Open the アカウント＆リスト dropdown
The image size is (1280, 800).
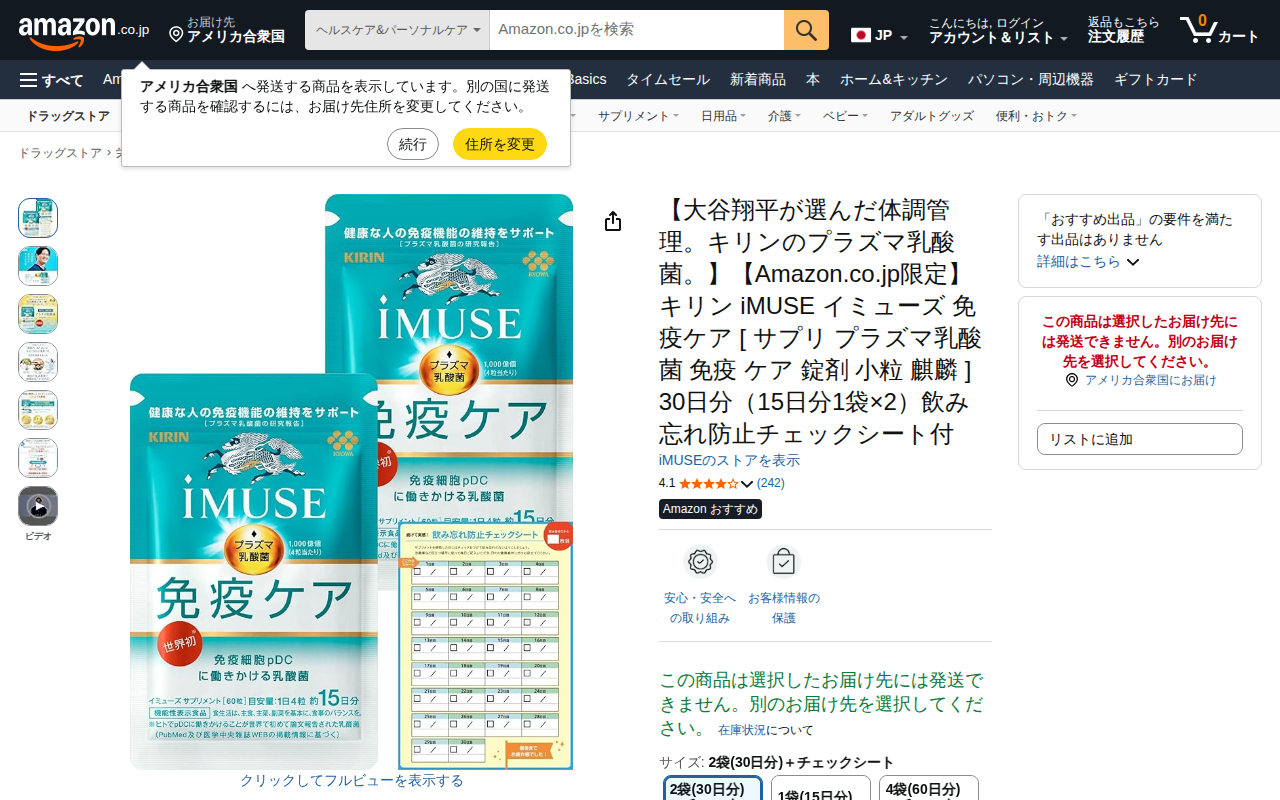pos(998,31)
